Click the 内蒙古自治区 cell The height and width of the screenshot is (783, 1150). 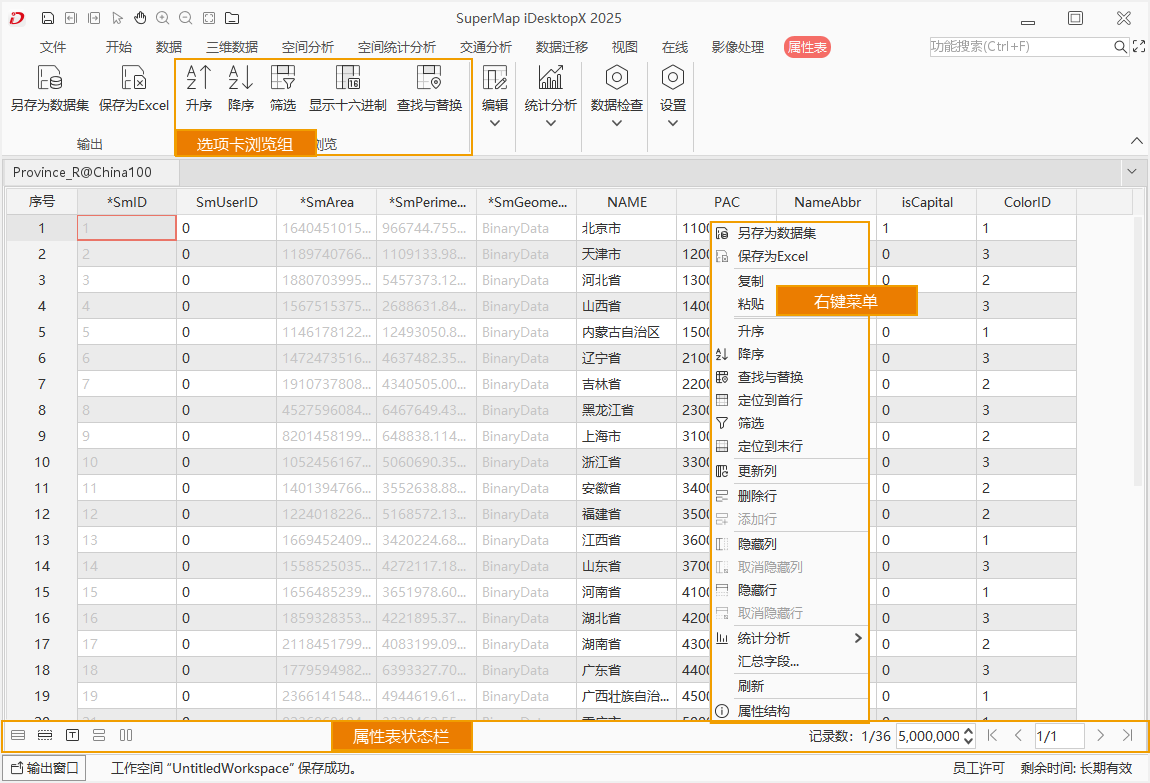[627, 332]
